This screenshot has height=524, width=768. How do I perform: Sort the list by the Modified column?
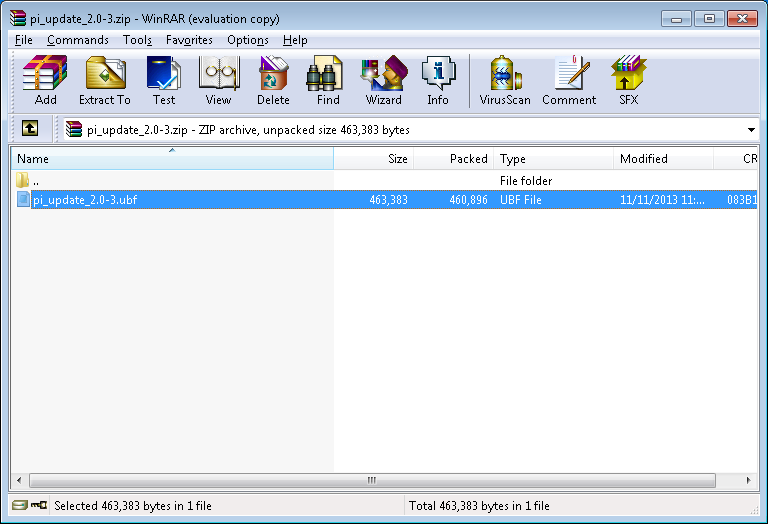click(664, 159)
